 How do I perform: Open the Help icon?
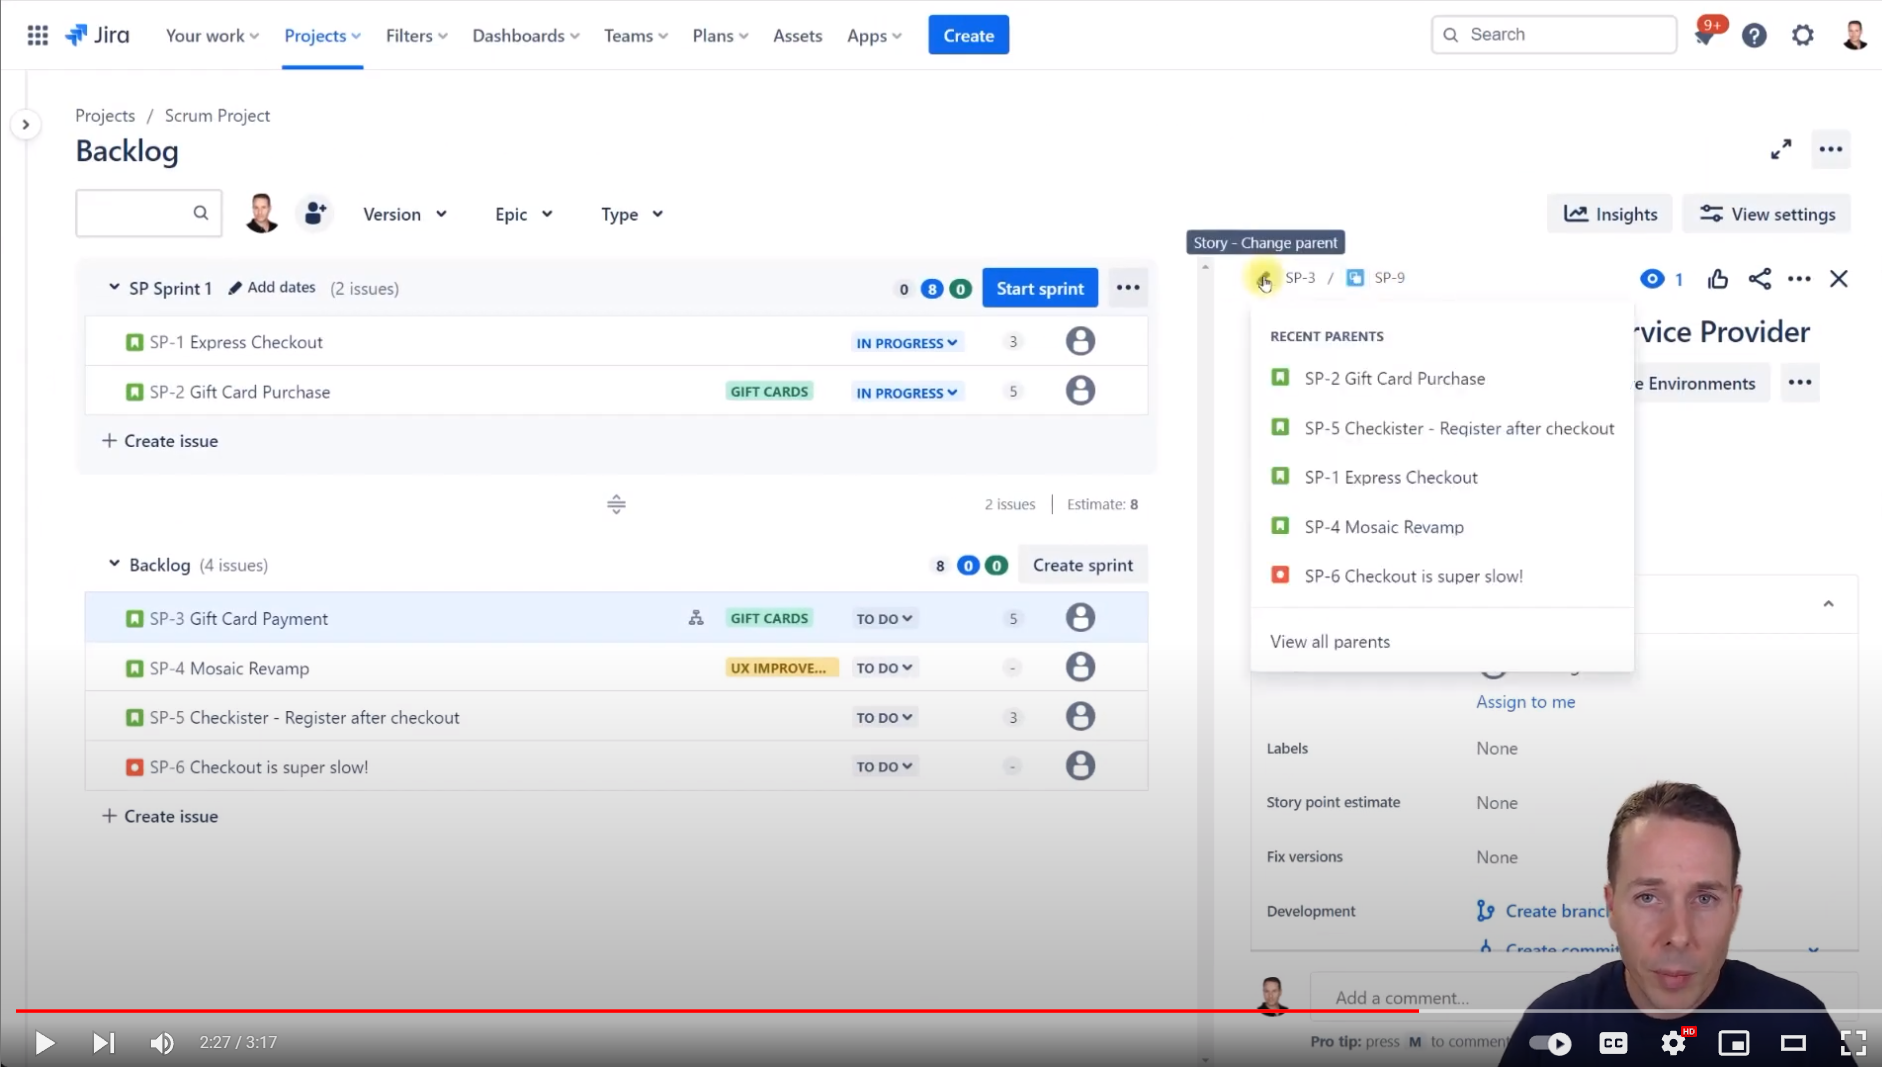1754,35
